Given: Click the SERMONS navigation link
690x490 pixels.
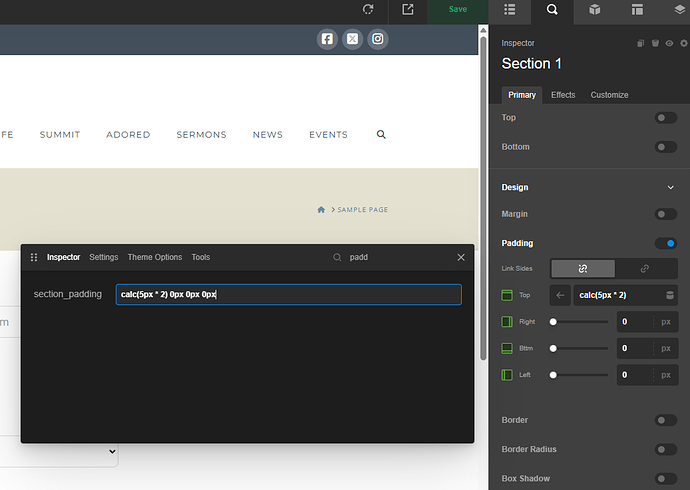Looking at the screenshot, I should click(x=201, y=135).
